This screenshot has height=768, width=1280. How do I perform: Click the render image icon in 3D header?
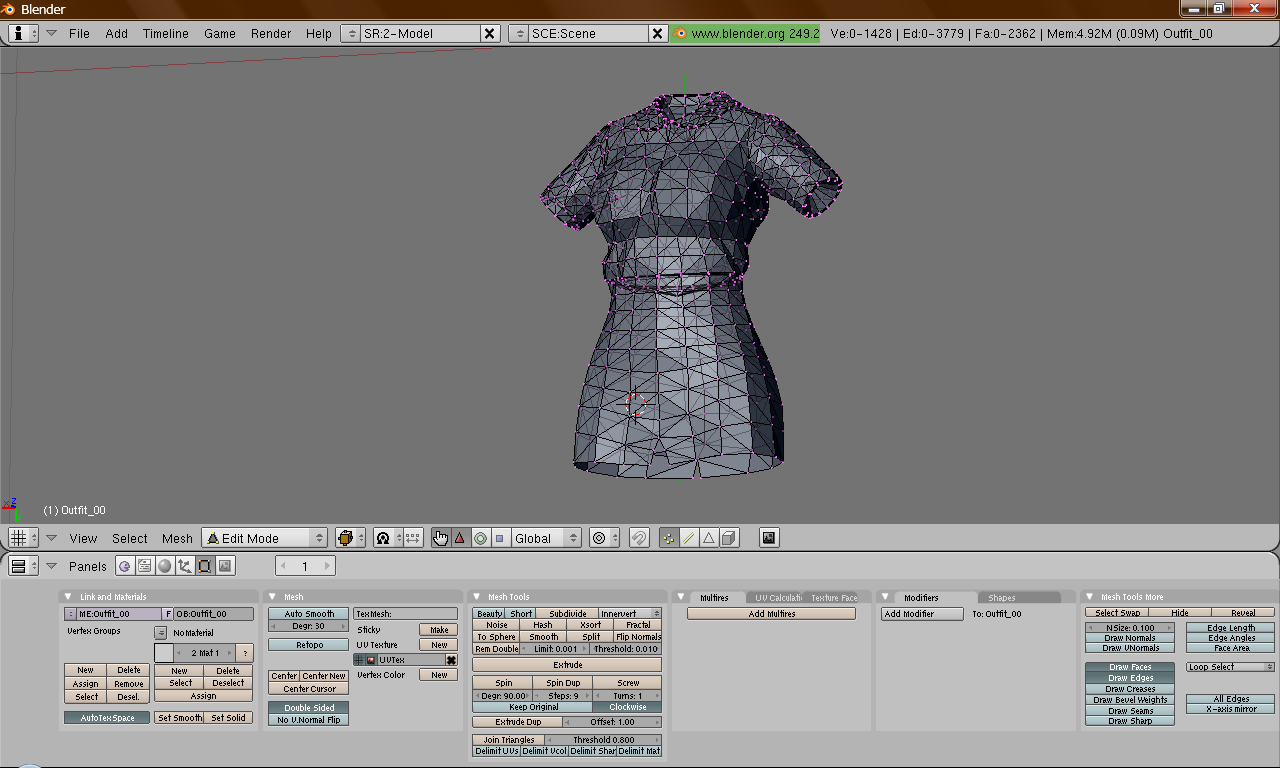coord(768,538)
